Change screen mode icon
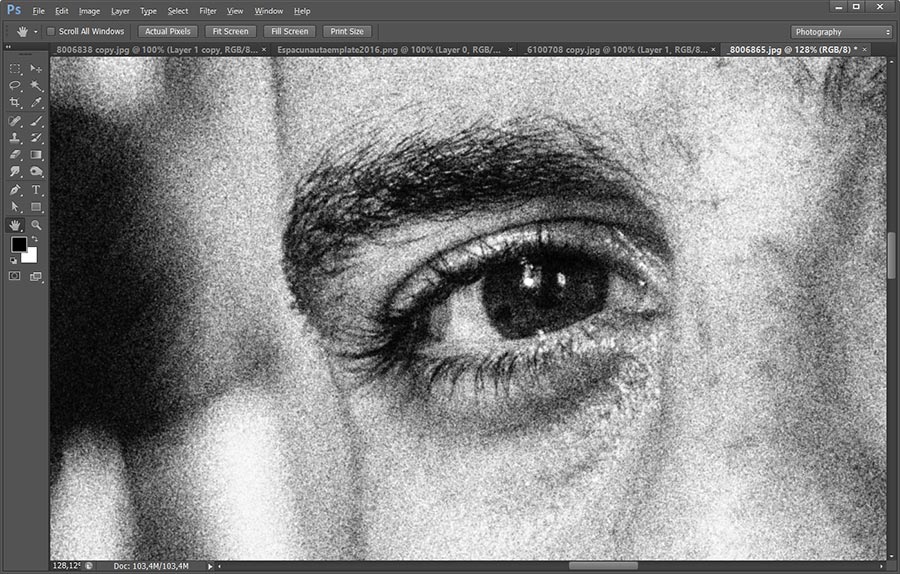Screen dimensions: 900x574 point(36,277)
